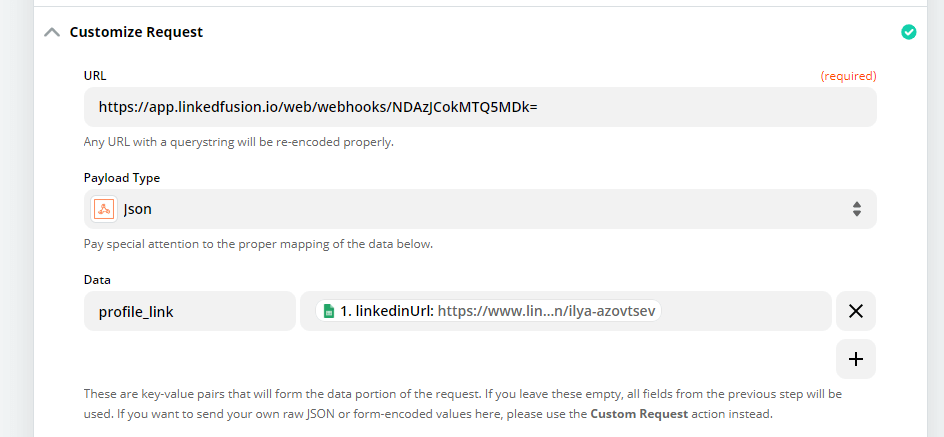Click the orange (required) marker
Image resolution: width=944 pixels, height=437 pixels.
click(848, 76)
